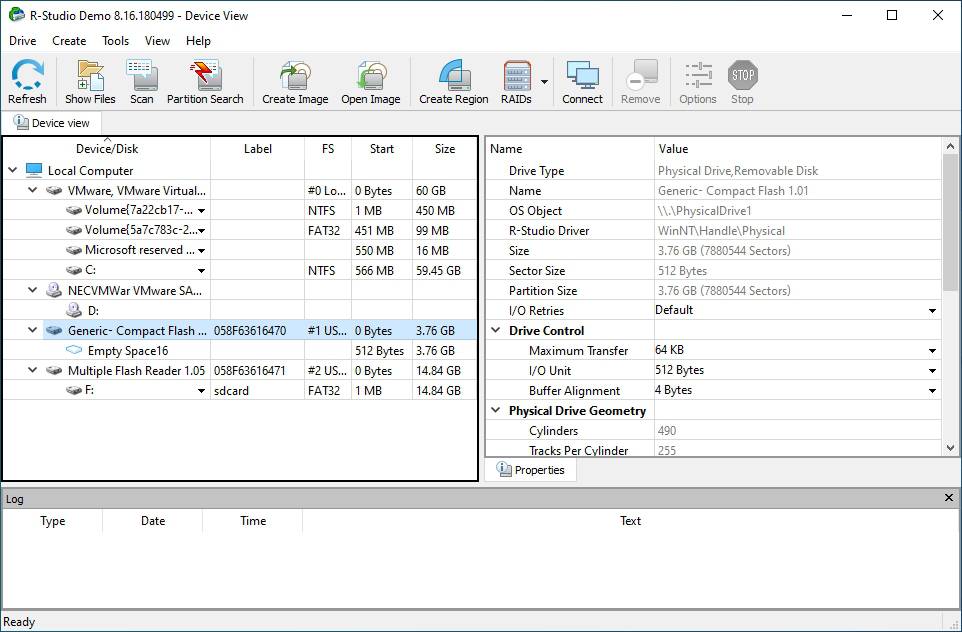Open the Buffer Alignment dropdown
Image resolution: width=962 pixels, height=632 pixels.
[x=932, y=391]
